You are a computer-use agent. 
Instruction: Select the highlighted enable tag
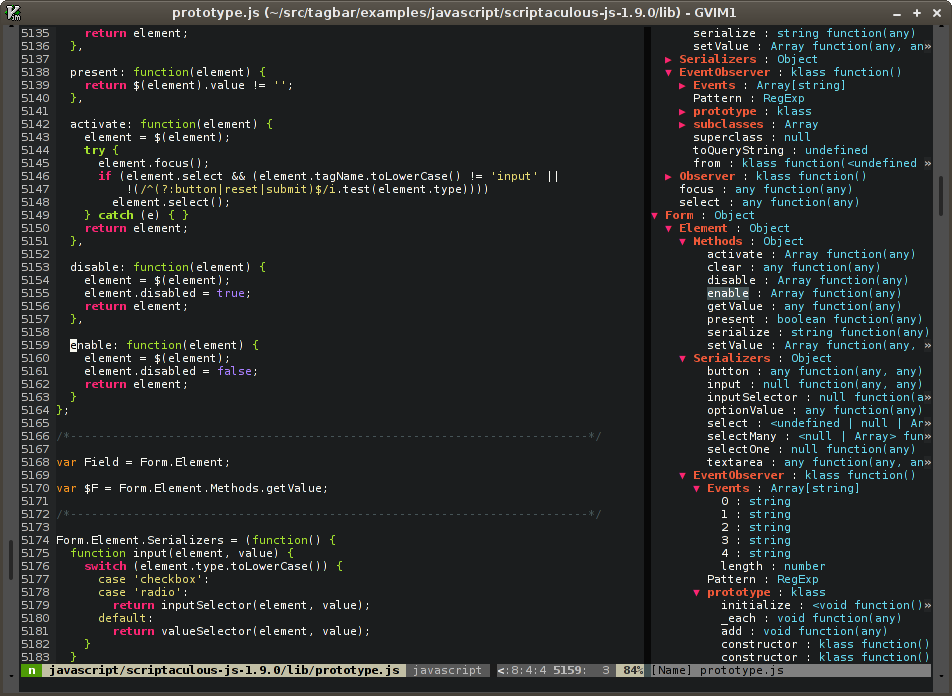727,293
